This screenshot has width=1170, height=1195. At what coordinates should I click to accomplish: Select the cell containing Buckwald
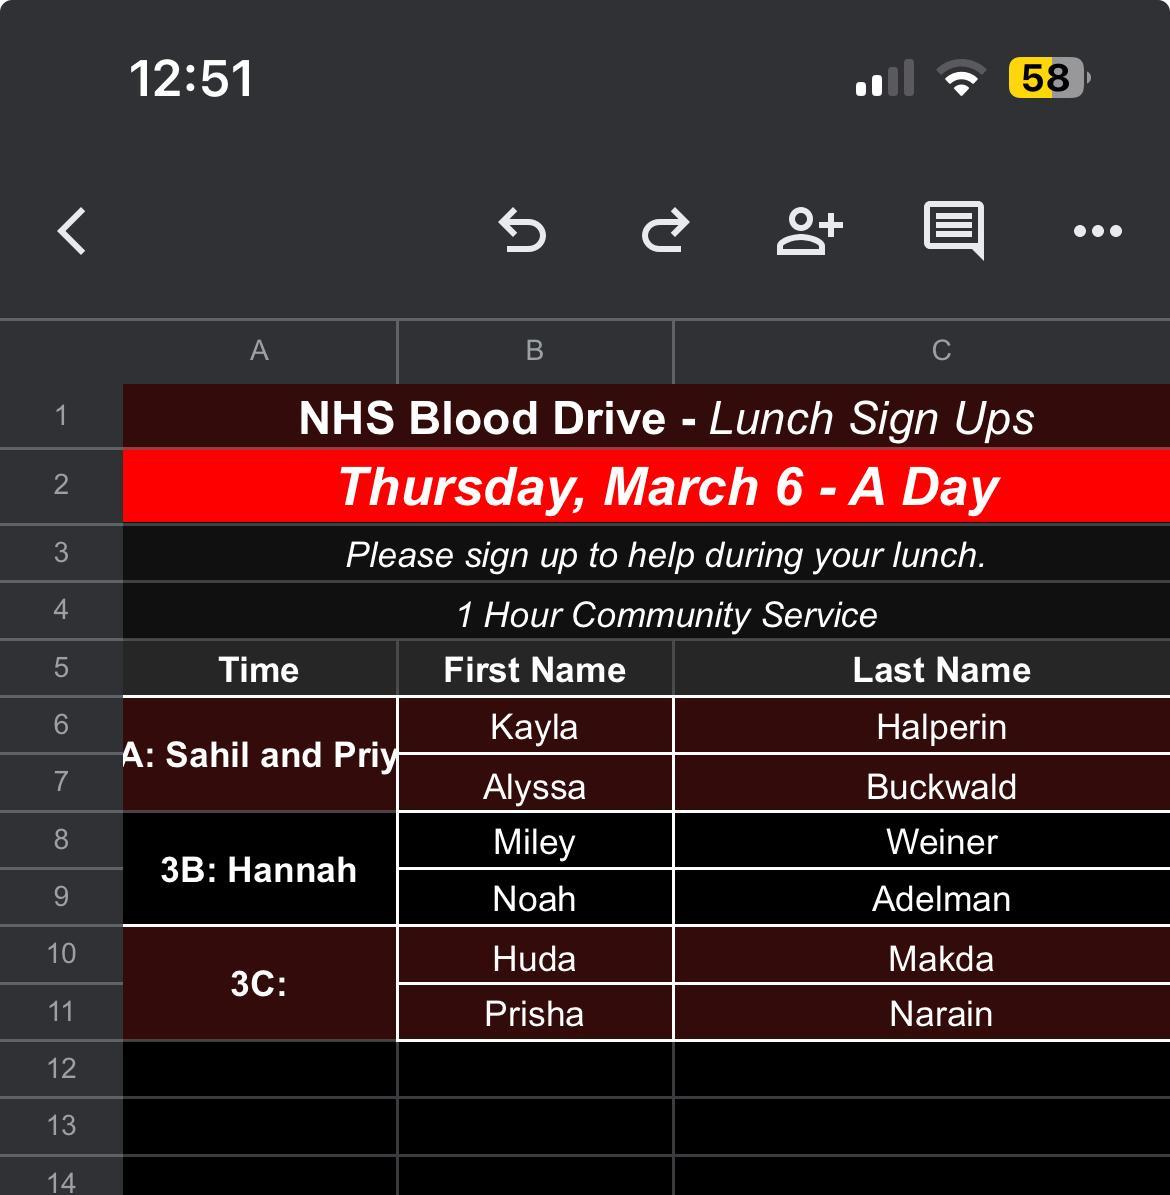[x=941, y=786]
